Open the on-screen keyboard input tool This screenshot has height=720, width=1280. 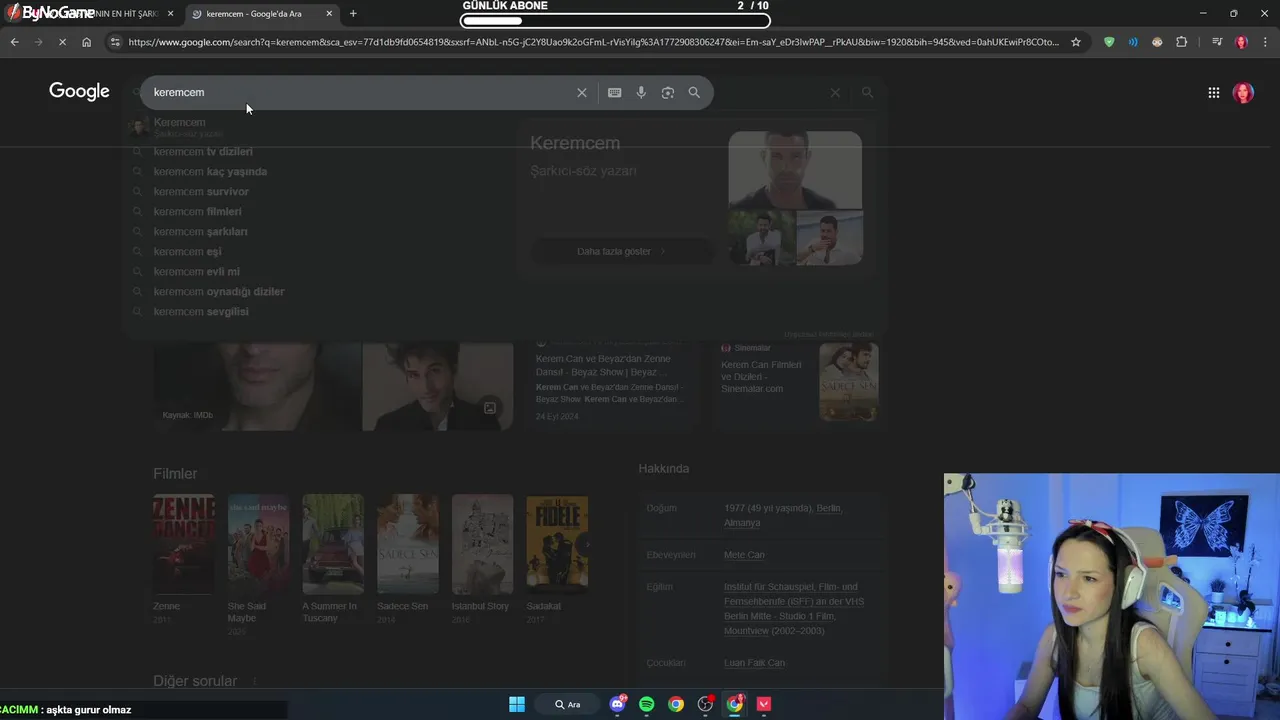click(x=614, y=92)
